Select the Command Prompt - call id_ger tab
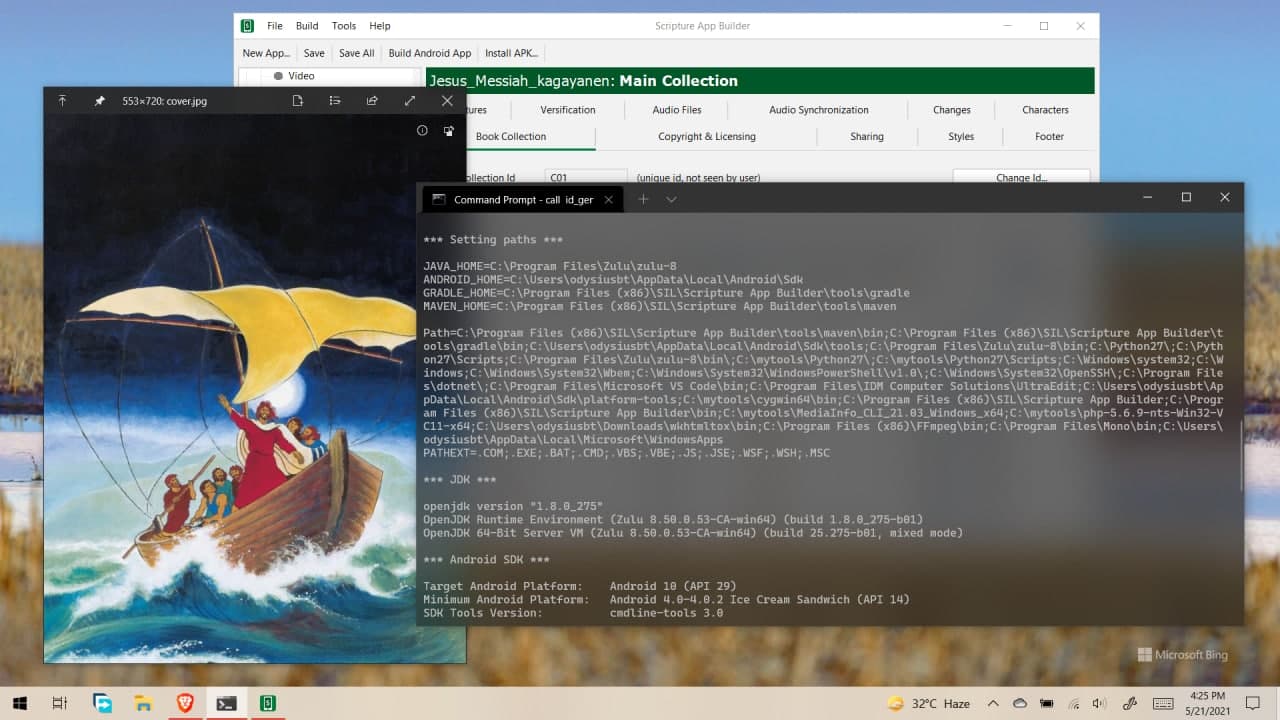1280x720 pixels. click(x=523, y=199)
